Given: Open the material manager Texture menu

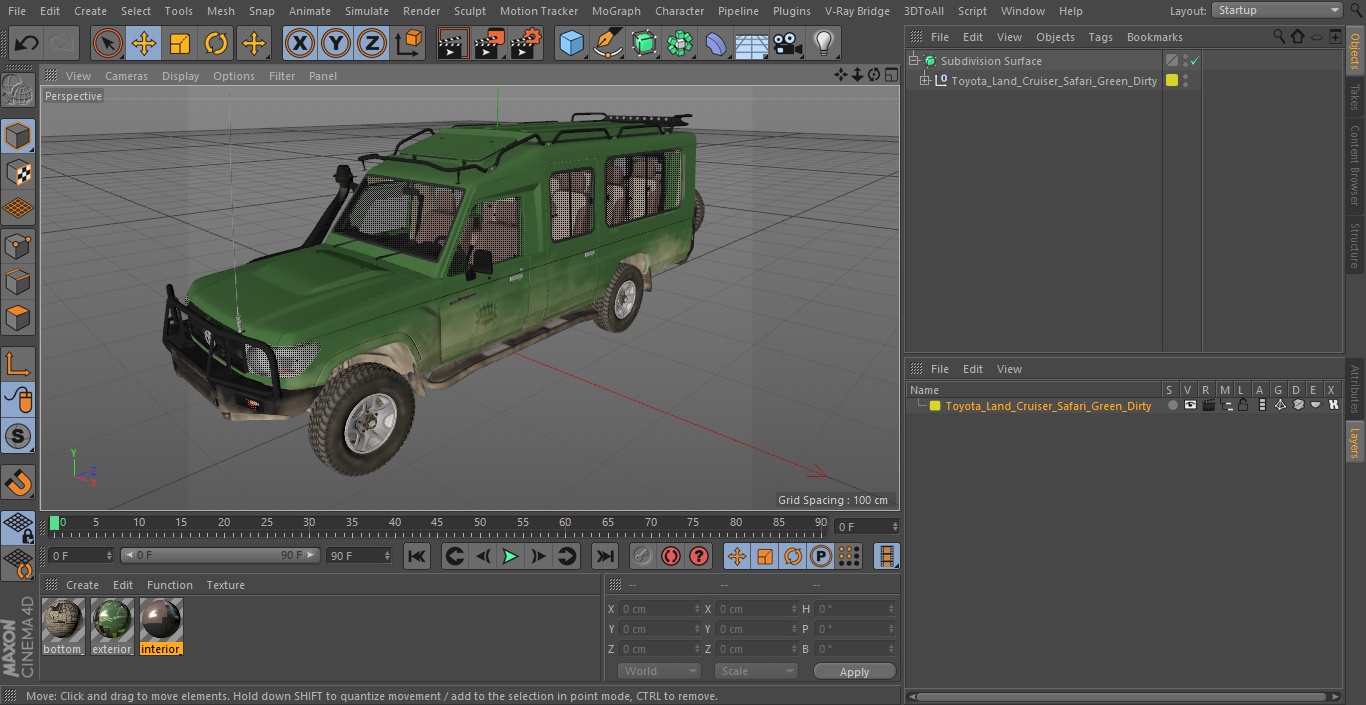Looking at the screenshot, I should tap(225, 585).
